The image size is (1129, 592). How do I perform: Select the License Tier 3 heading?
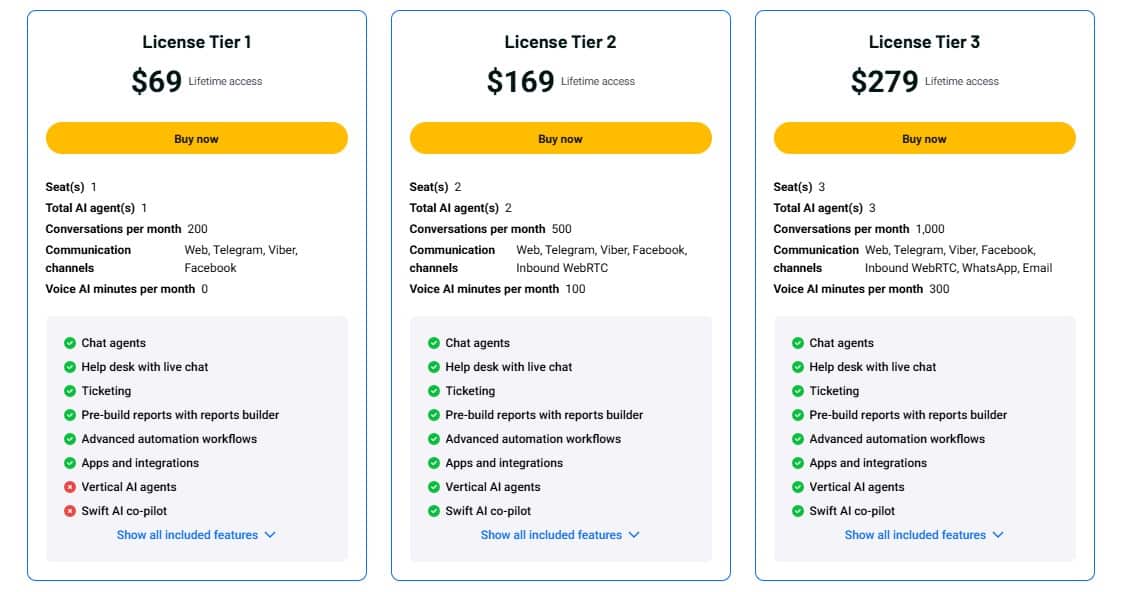click(x=924, y=42)
